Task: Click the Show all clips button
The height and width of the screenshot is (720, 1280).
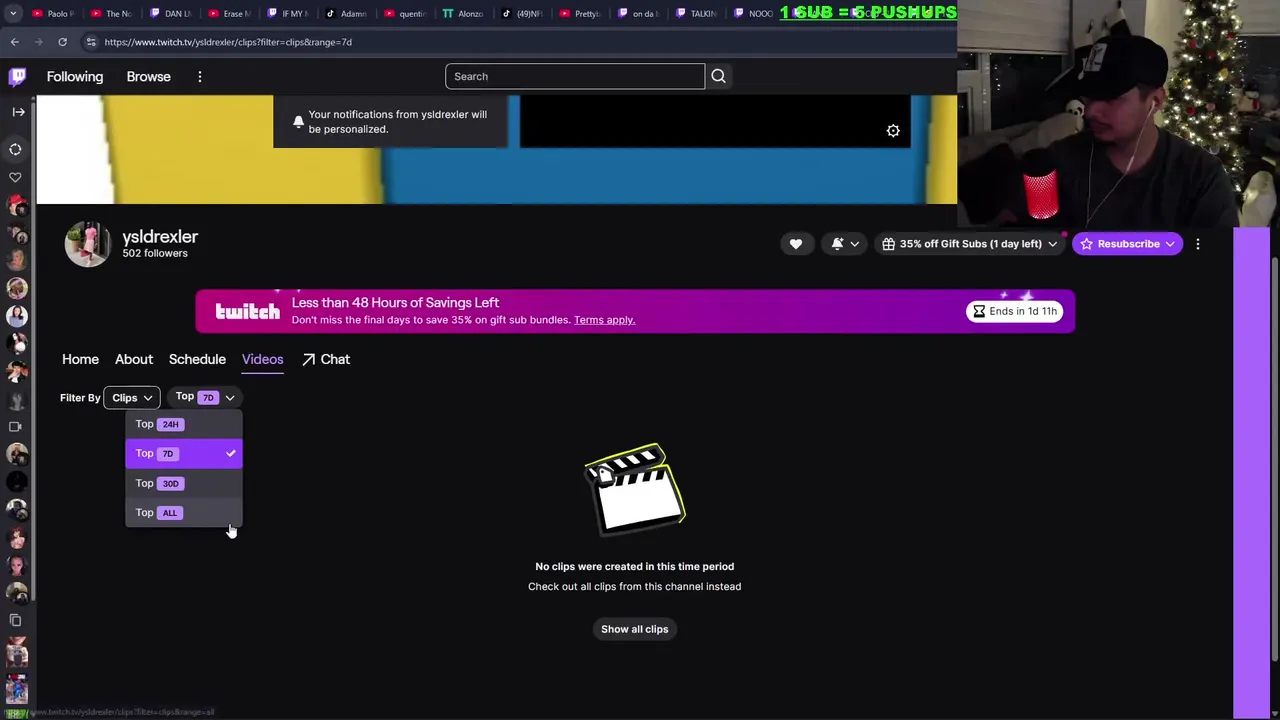Action: pyautogui.click(x=635, y=629)
